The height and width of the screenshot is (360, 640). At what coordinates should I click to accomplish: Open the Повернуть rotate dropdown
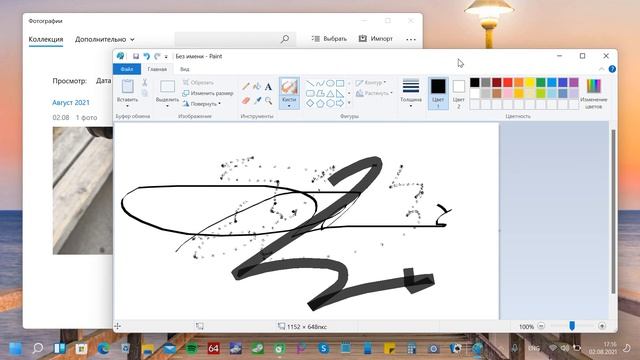(x=201, y=104)
